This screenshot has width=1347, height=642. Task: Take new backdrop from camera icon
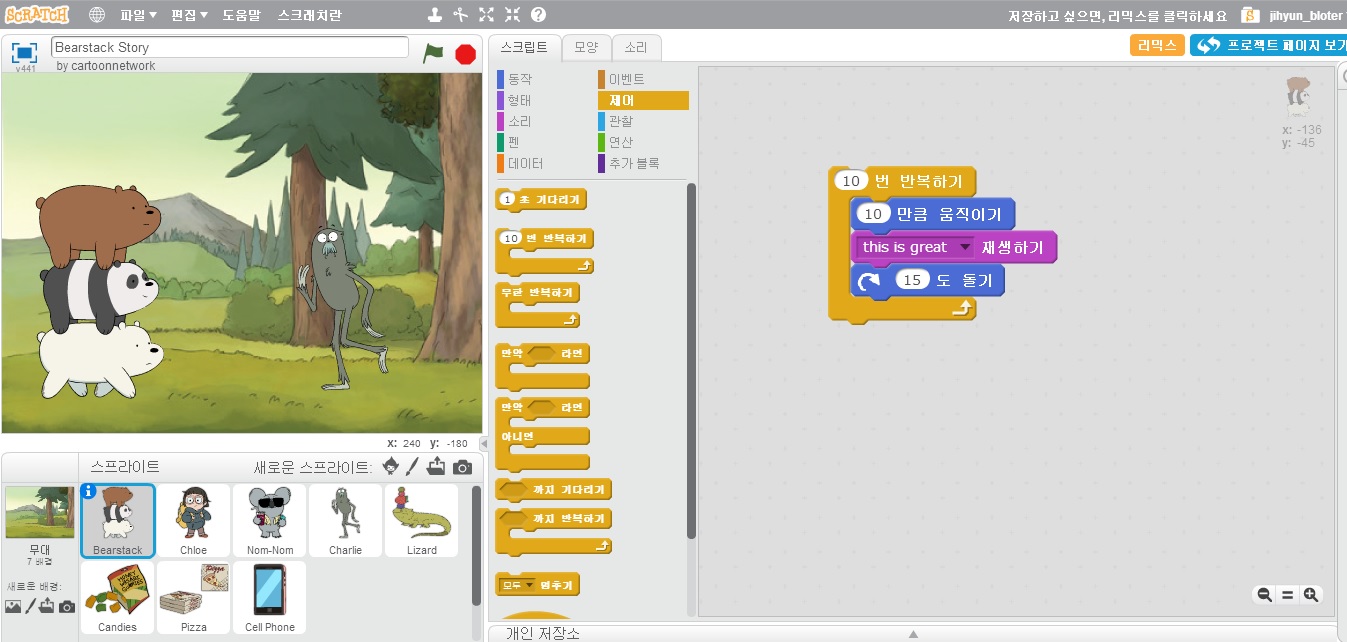pyautogui.click(x=66, y=606)
